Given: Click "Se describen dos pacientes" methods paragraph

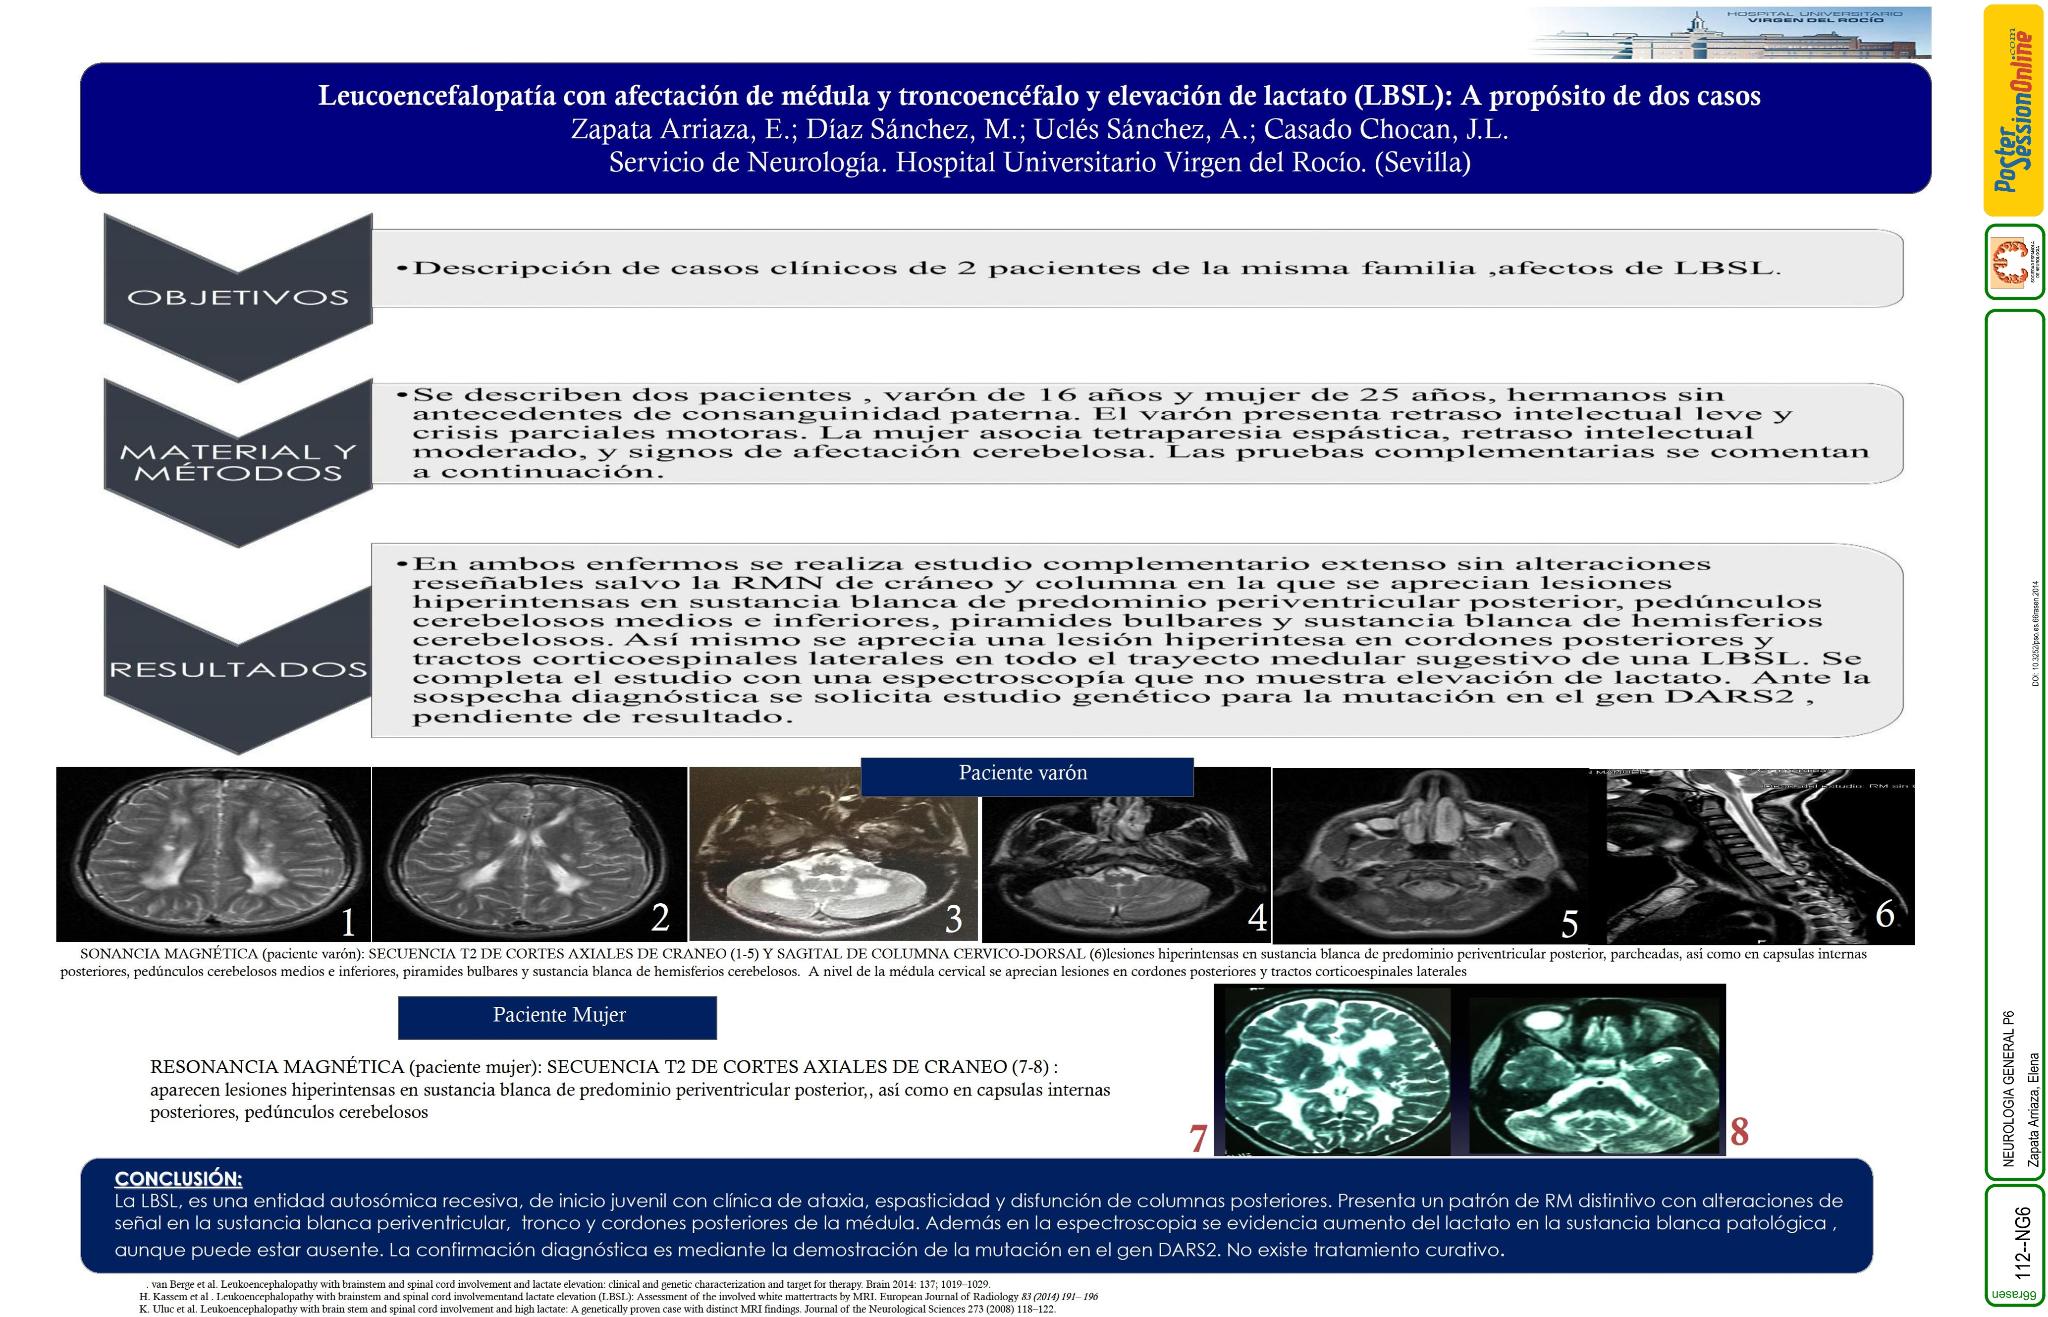Looking at the screenshot, I should click(x=1132, y=433).
